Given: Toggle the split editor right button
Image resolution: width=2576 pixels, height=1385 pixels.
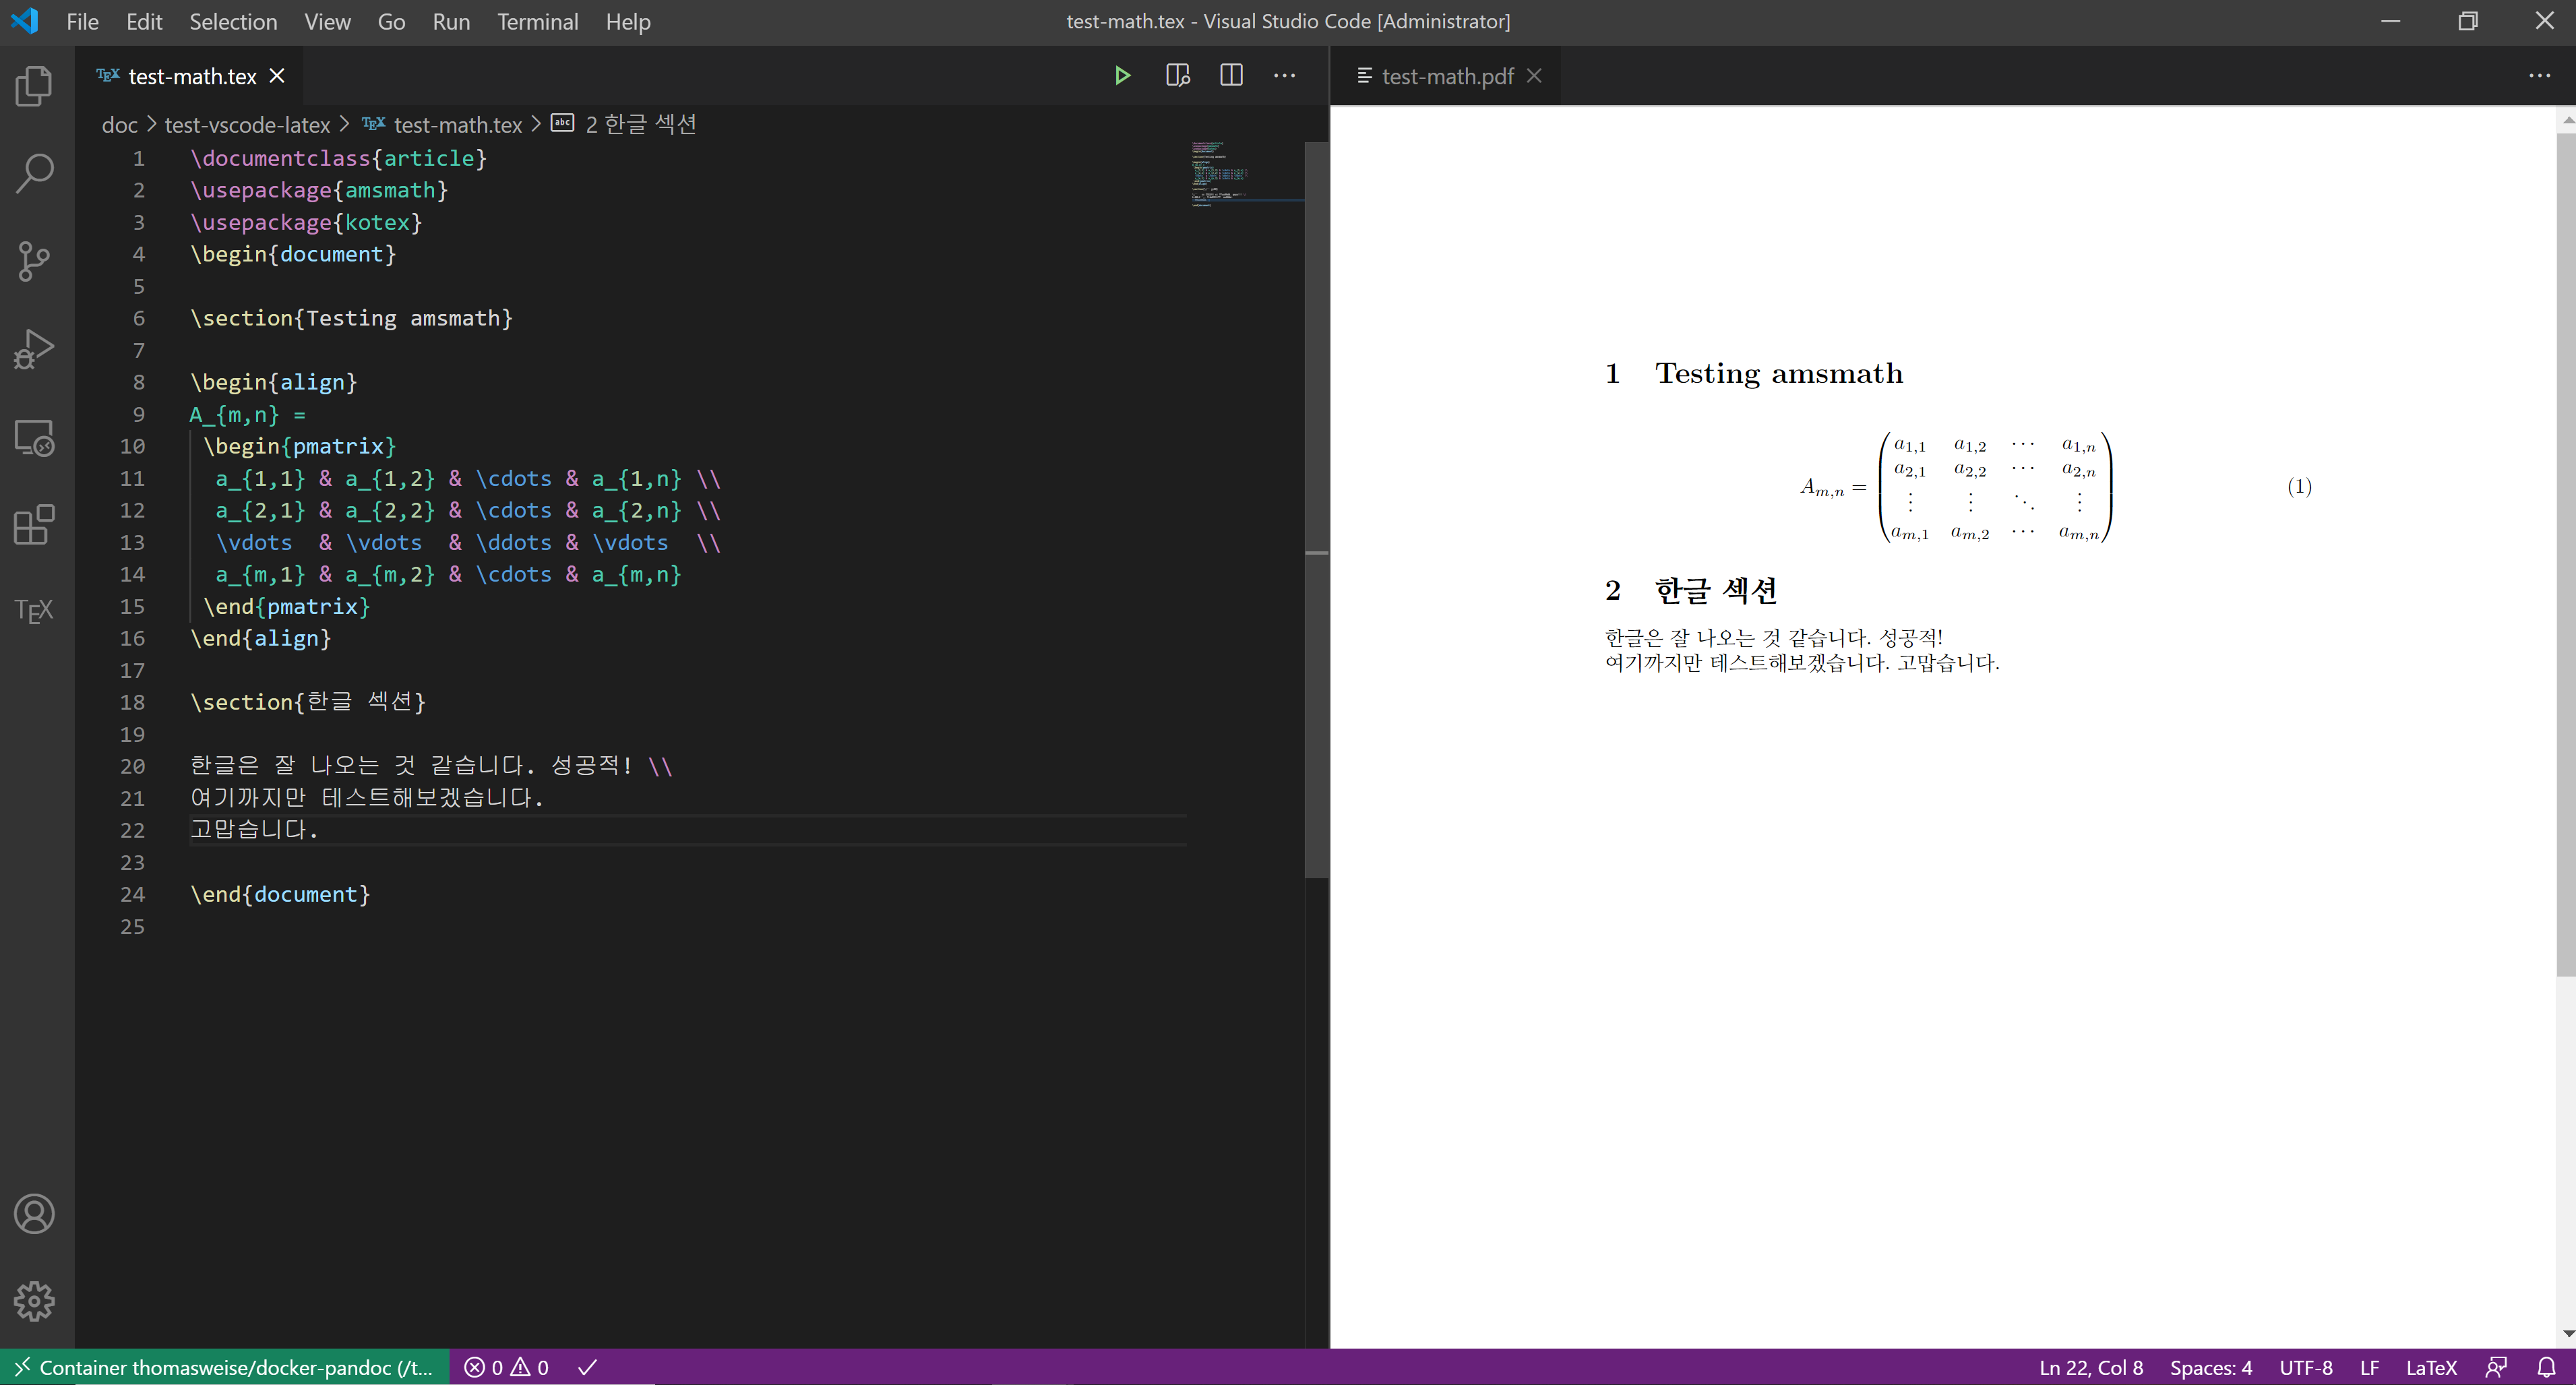Looking at the screenshot, I should click(x=1231, y=76).
